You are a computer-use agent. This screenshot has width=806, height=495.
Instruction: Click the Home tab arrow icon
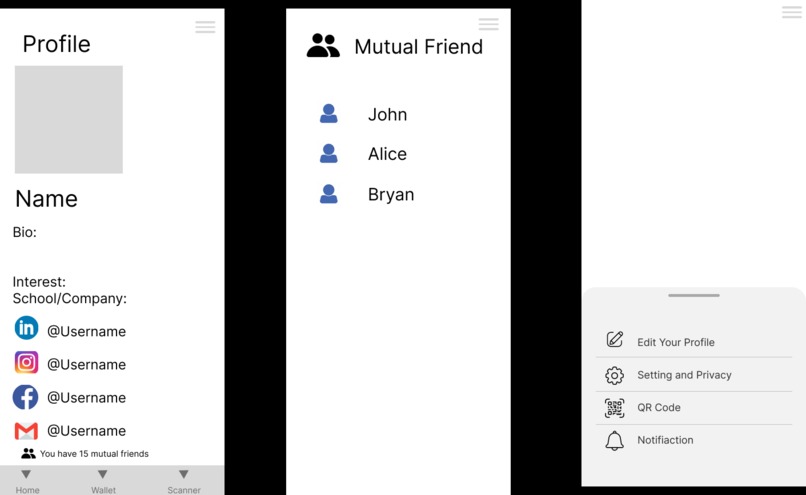pos(26,474)
